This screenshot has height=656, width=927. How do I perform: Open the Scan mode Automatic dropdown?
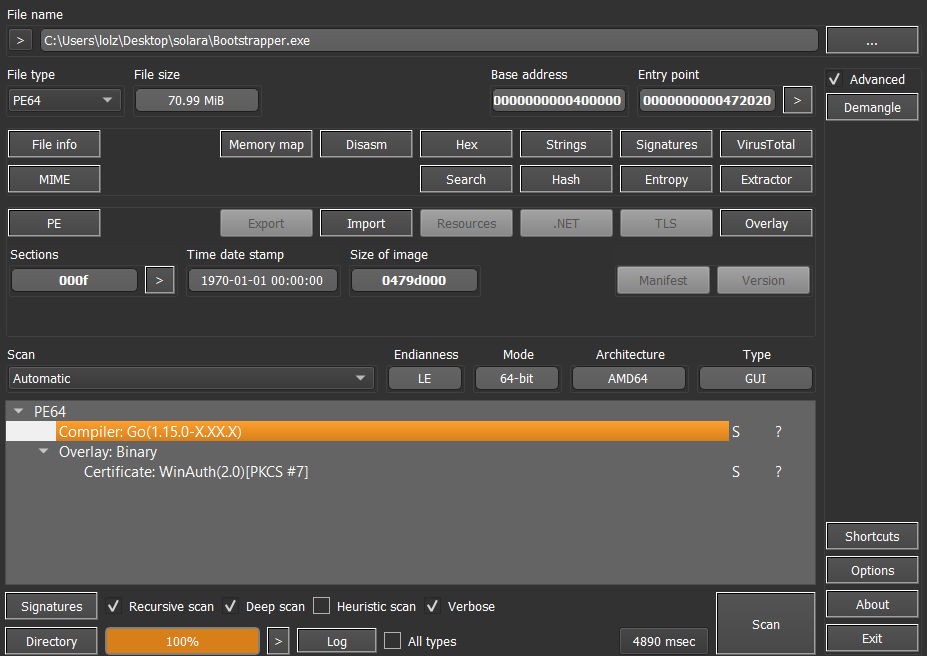click(190, 379)
